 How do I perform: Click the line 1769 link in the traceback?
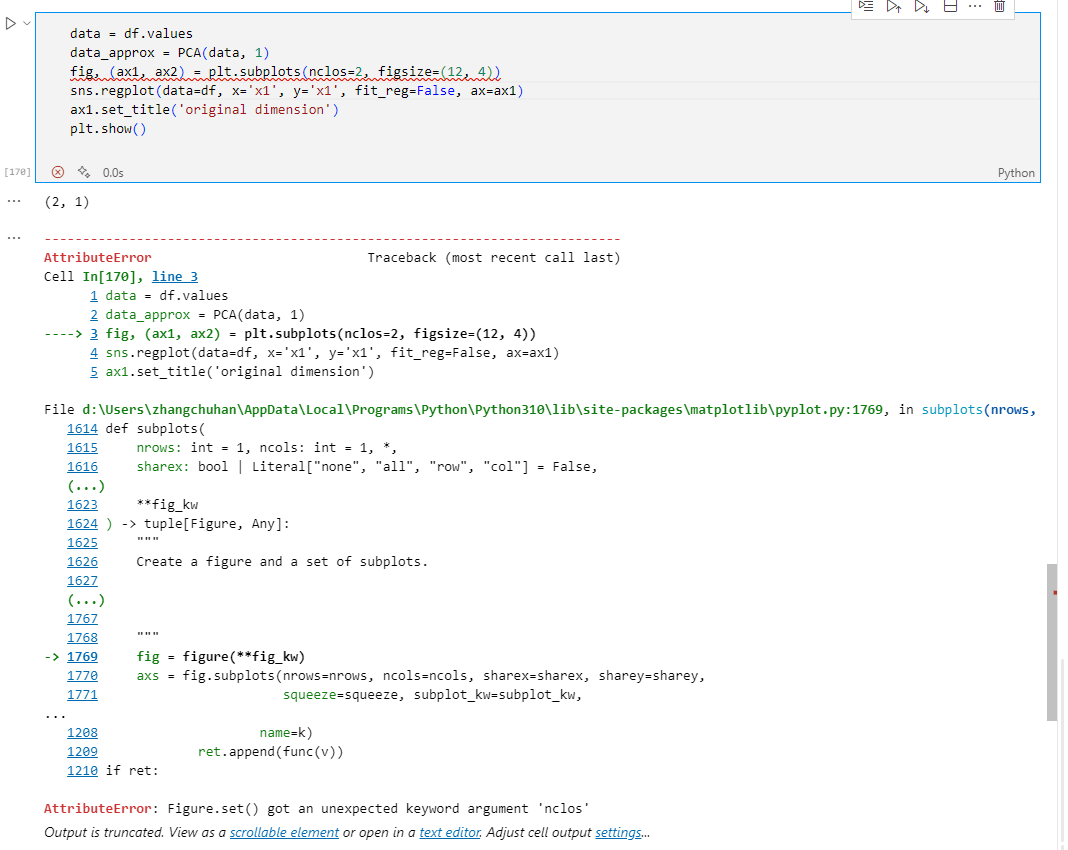[81, 656]
